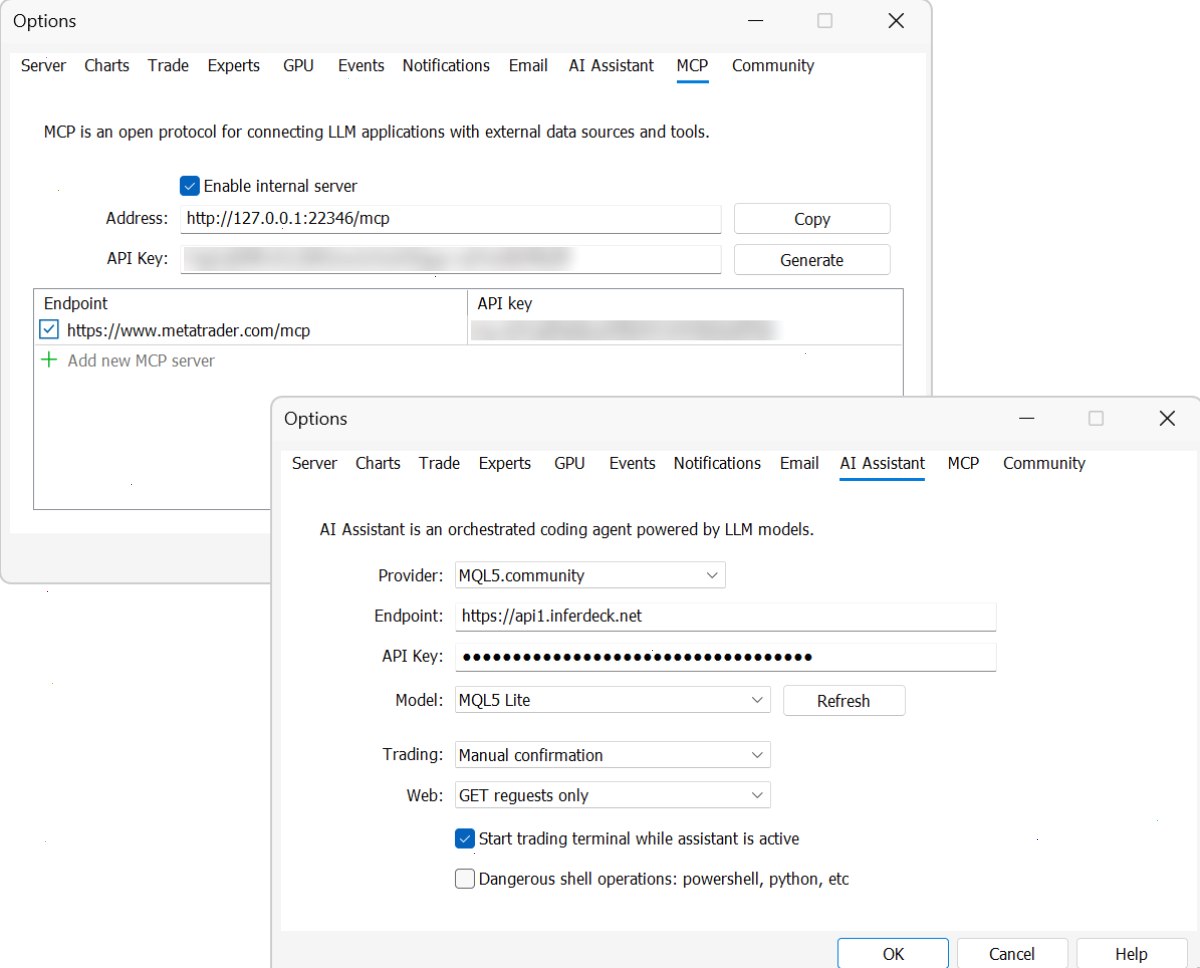Screen dimensions: 1200x968
Task: Uncheck the metatrader.com/mcp endpoint checkbox
Action: pyautogui.click(x=49, y=330)
